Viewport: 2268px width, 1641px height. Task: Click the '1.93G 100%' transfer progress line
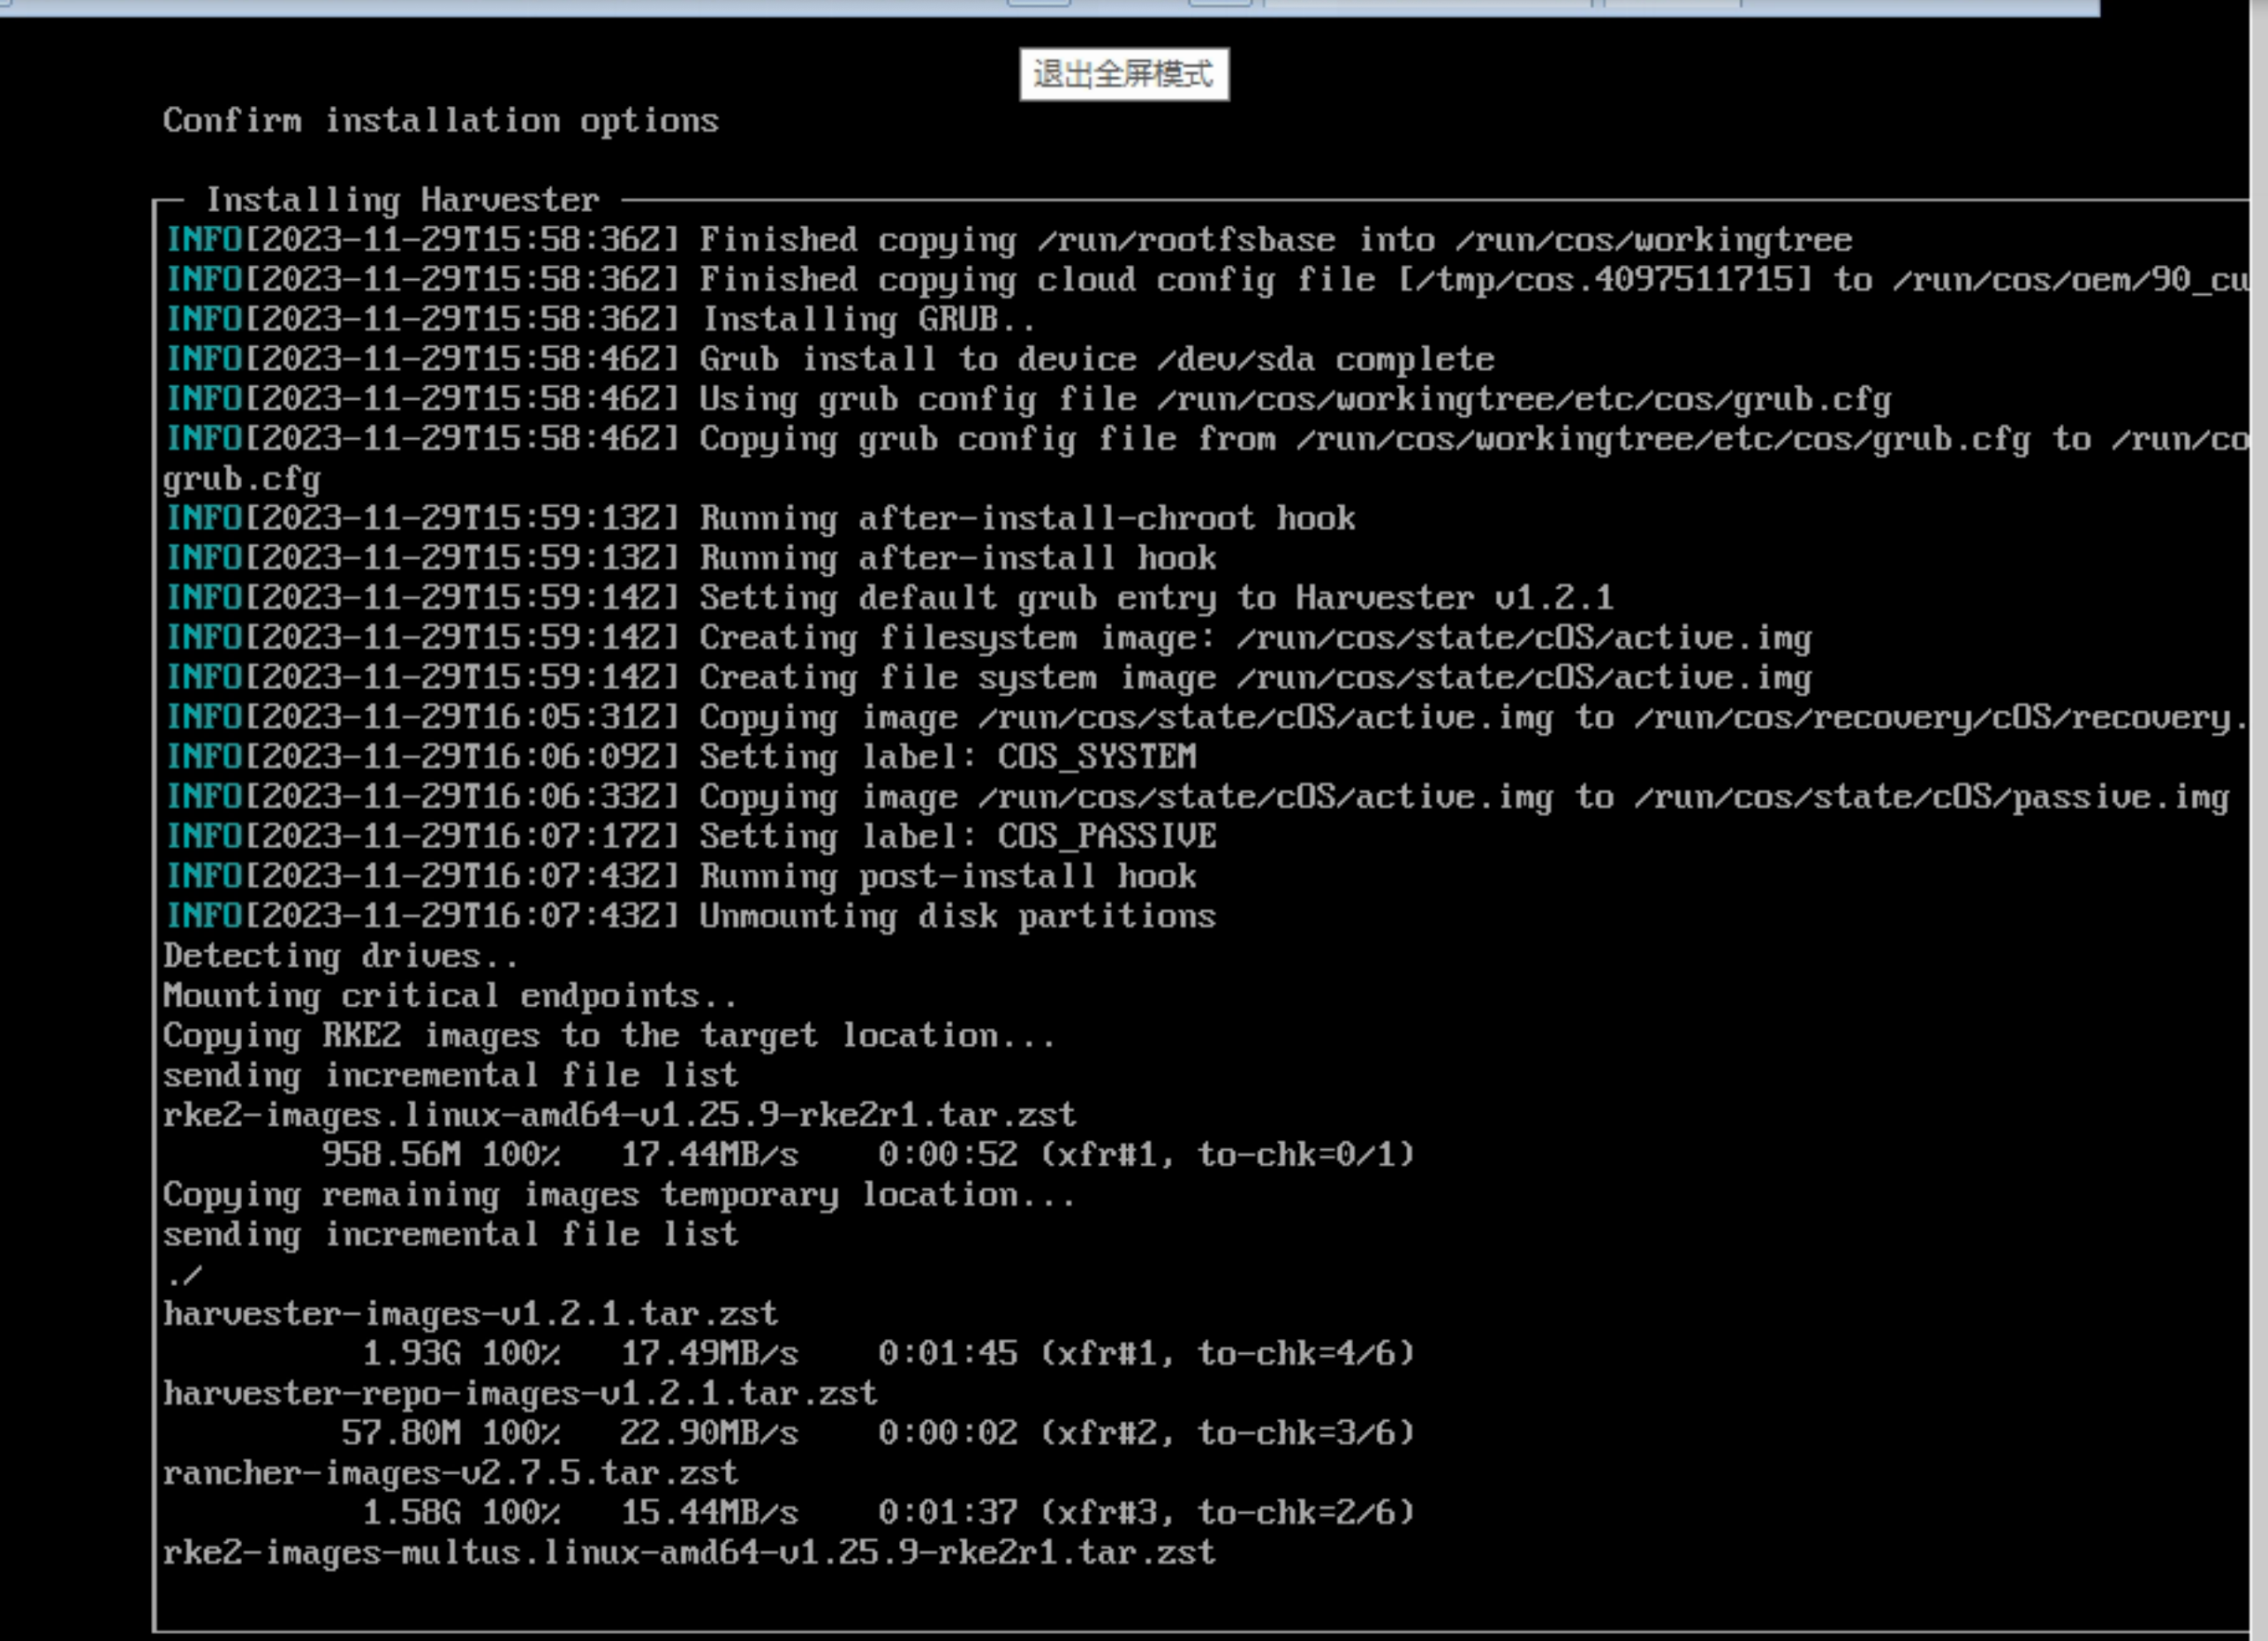[888, 1353]
